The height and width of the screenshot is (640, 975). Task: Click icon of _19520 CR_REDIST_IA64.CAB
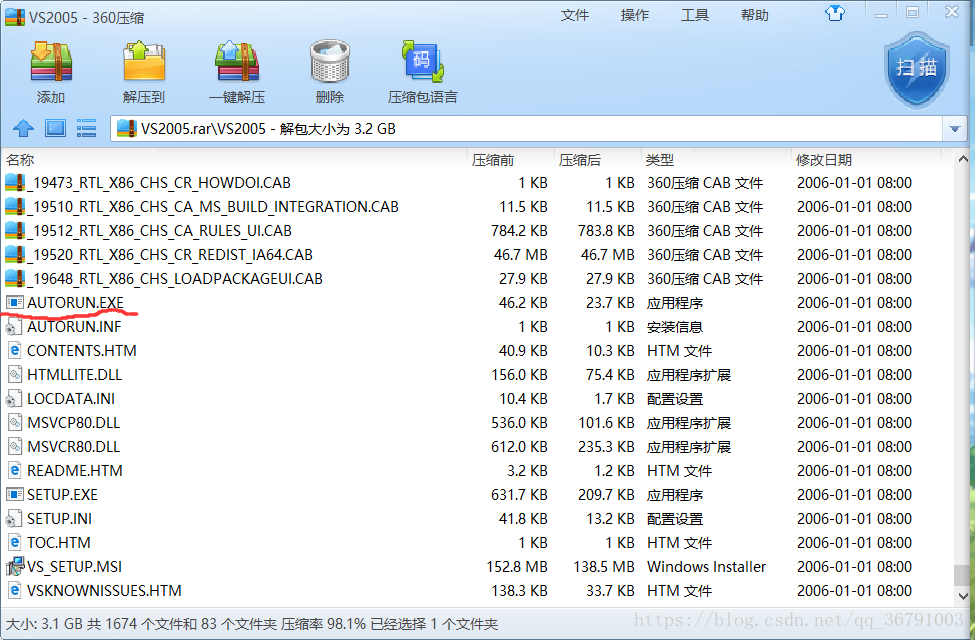[15, 254]
